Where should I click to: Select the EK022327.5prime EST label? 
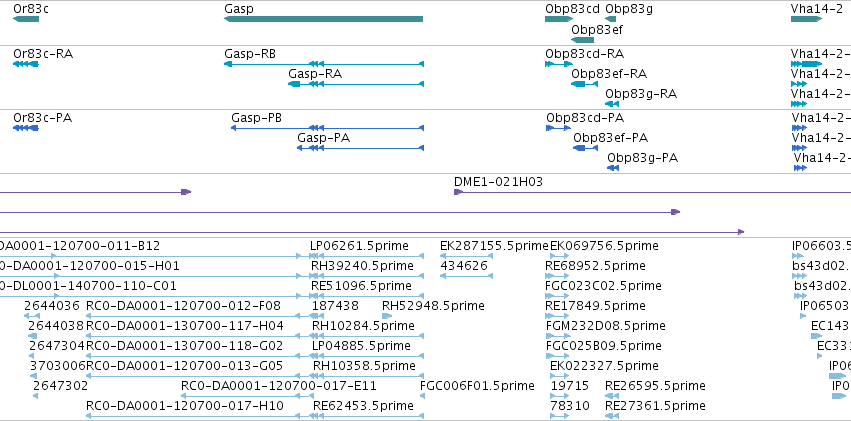coord(604,366)
